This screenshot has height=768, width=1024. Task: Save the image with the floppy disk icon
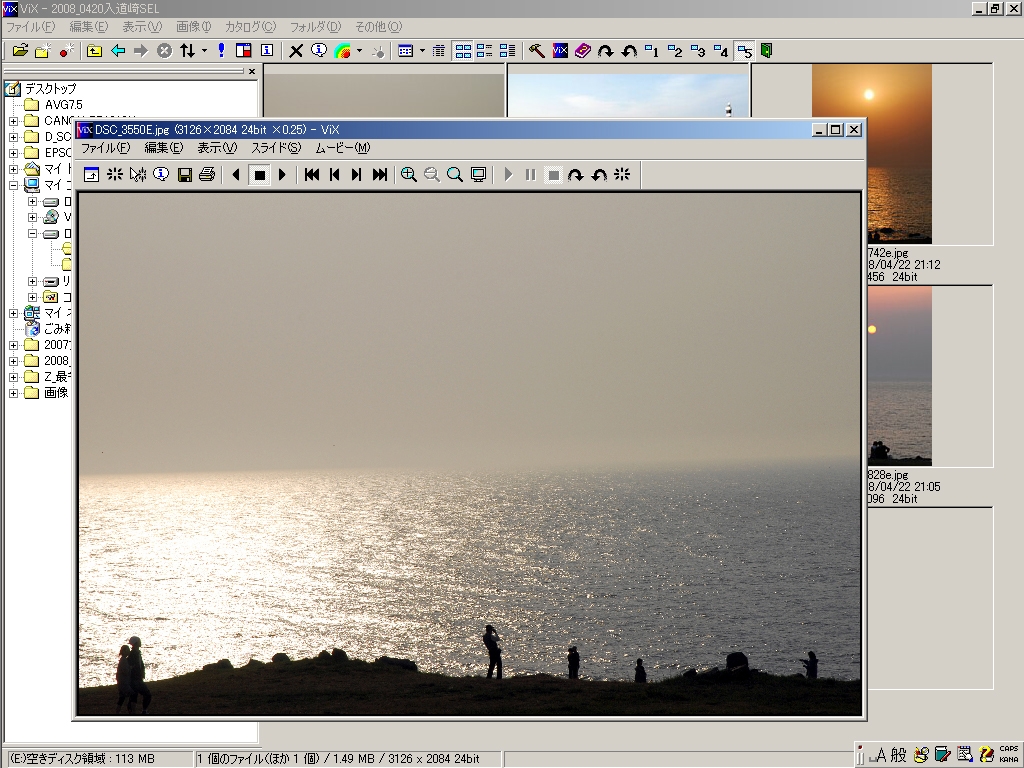tap(184, 175)
